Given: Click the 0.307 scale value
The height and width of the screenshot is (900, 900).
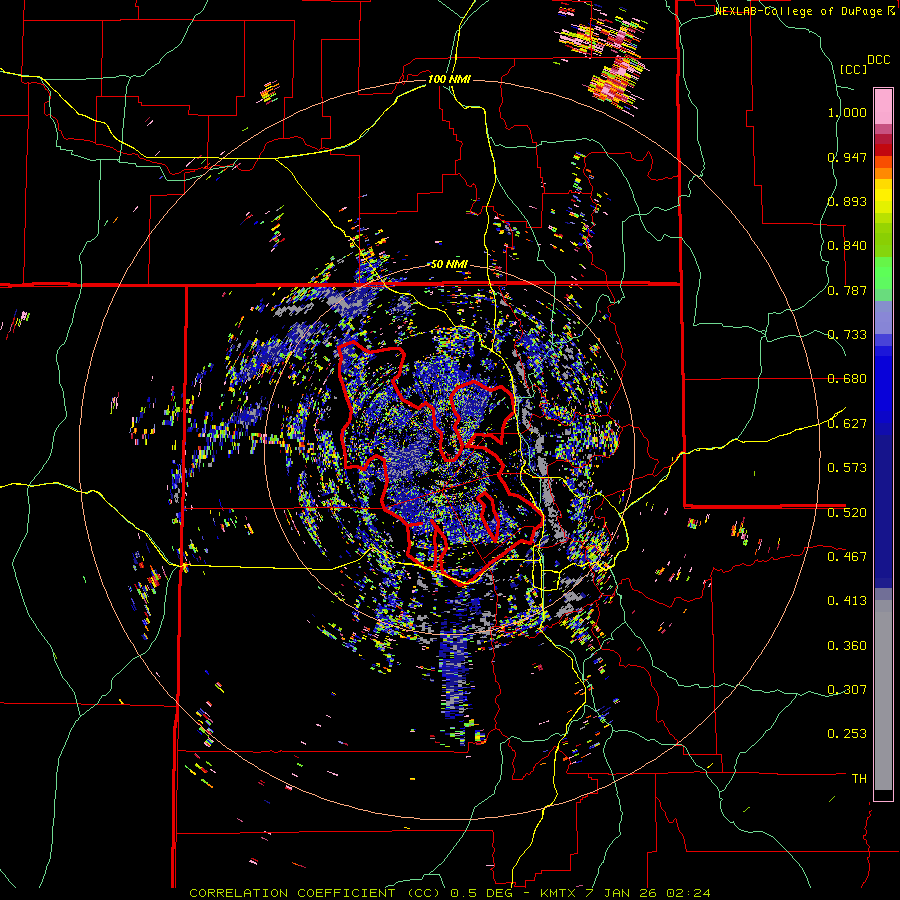Looking at the screenshot, I should click(x=847, y=689).
